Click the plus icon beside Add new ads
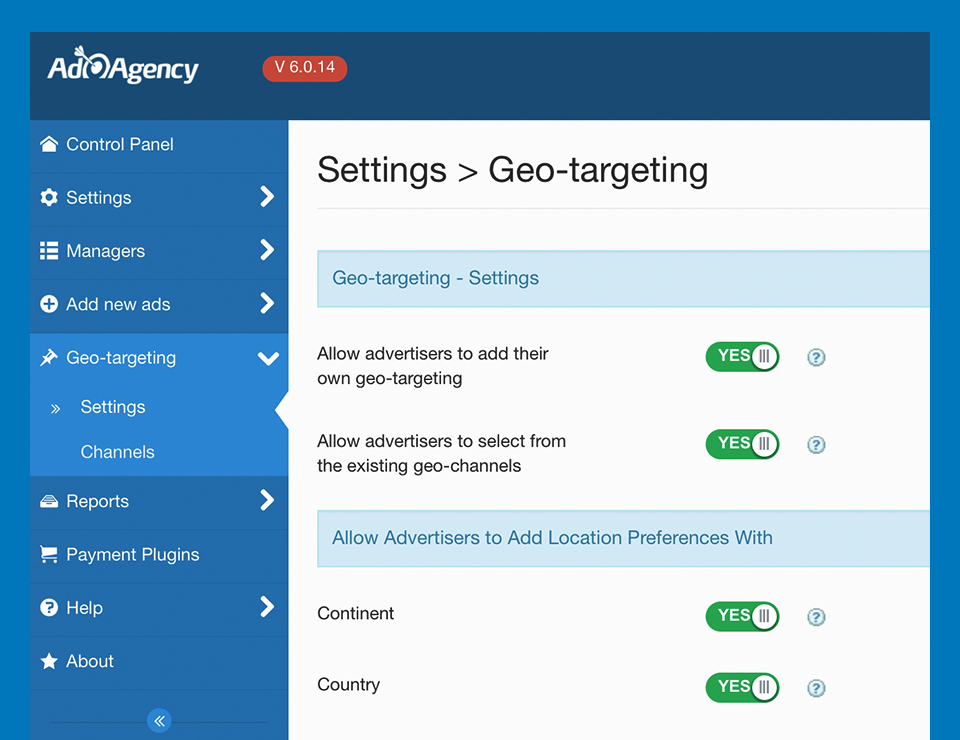Image resolution: width=960 pixels, height=740 pixels. click(49, 304)
